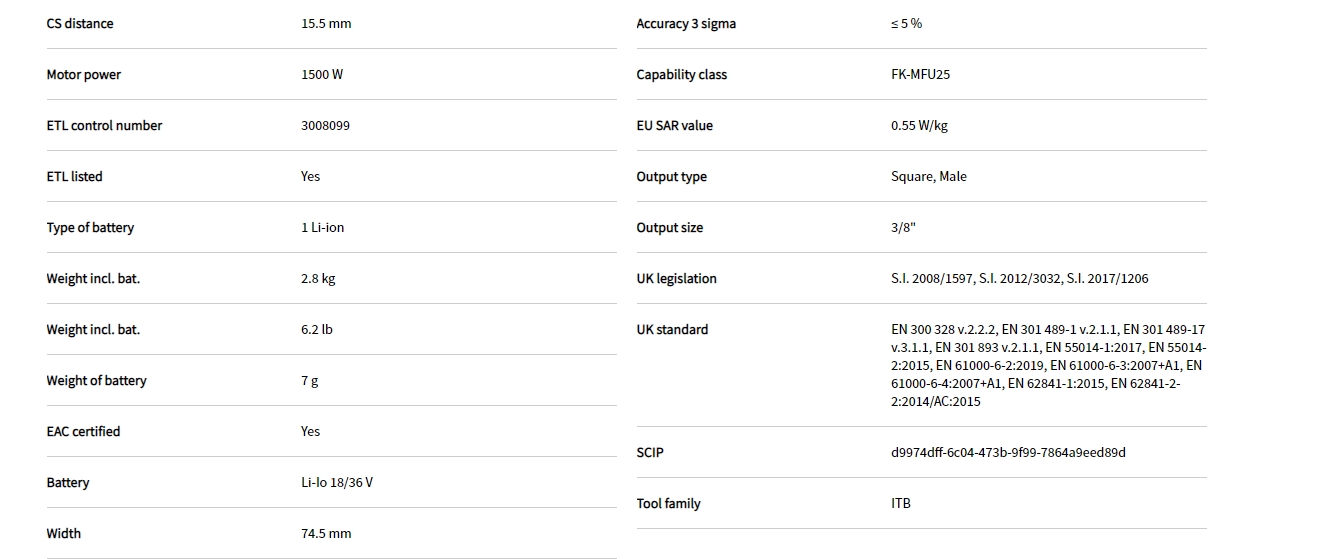The width and height of the screenshot is (1319, 559).
Task: Click the UK standard EN list text
Action: (1047, 365)
